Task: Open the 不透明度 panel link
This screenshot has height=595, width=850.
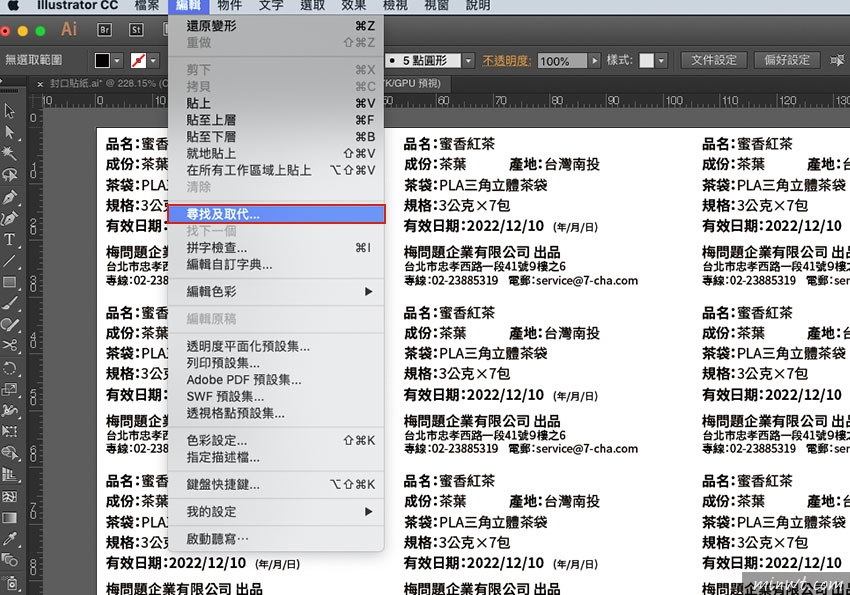Action: click(x=506, y=61)
